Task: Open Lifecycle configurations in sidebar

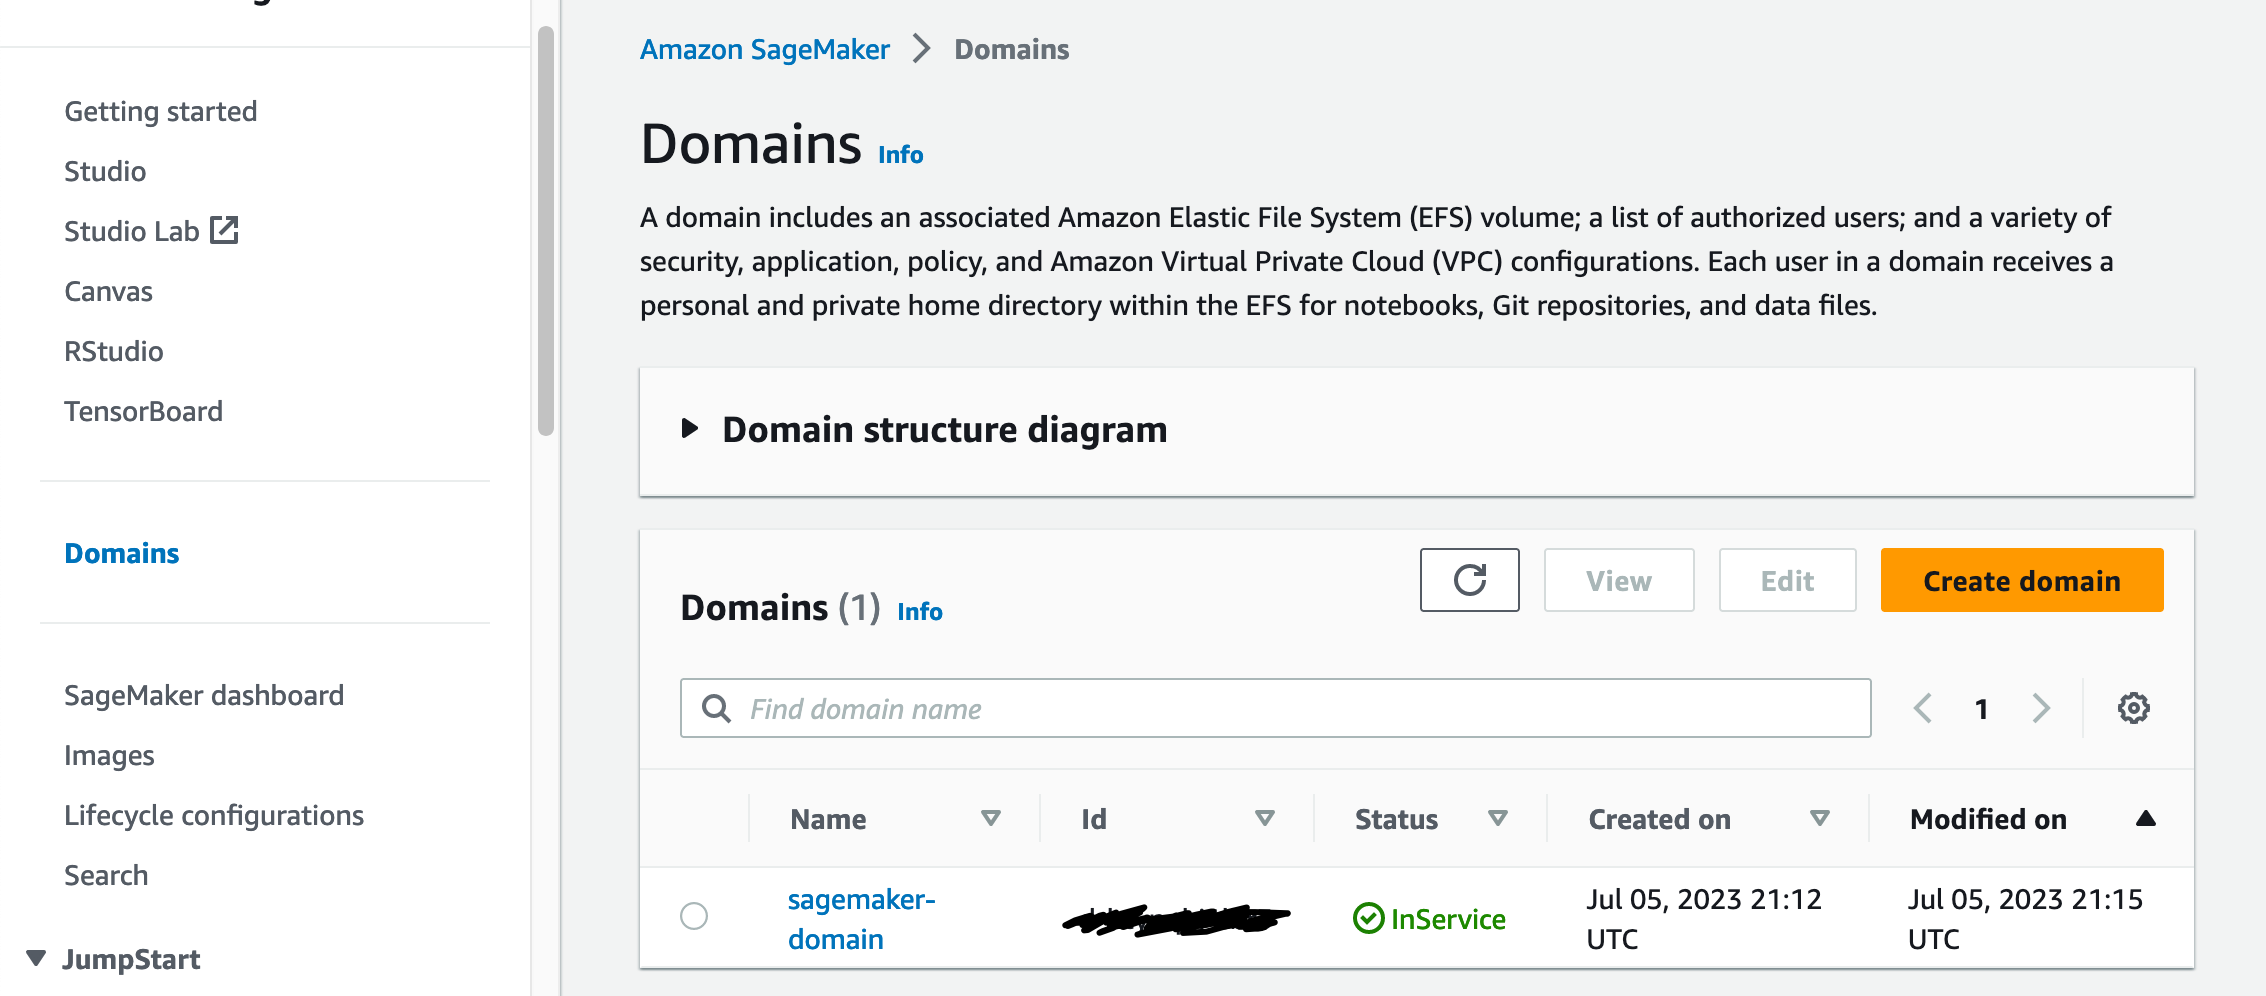Action: (214, 816)
